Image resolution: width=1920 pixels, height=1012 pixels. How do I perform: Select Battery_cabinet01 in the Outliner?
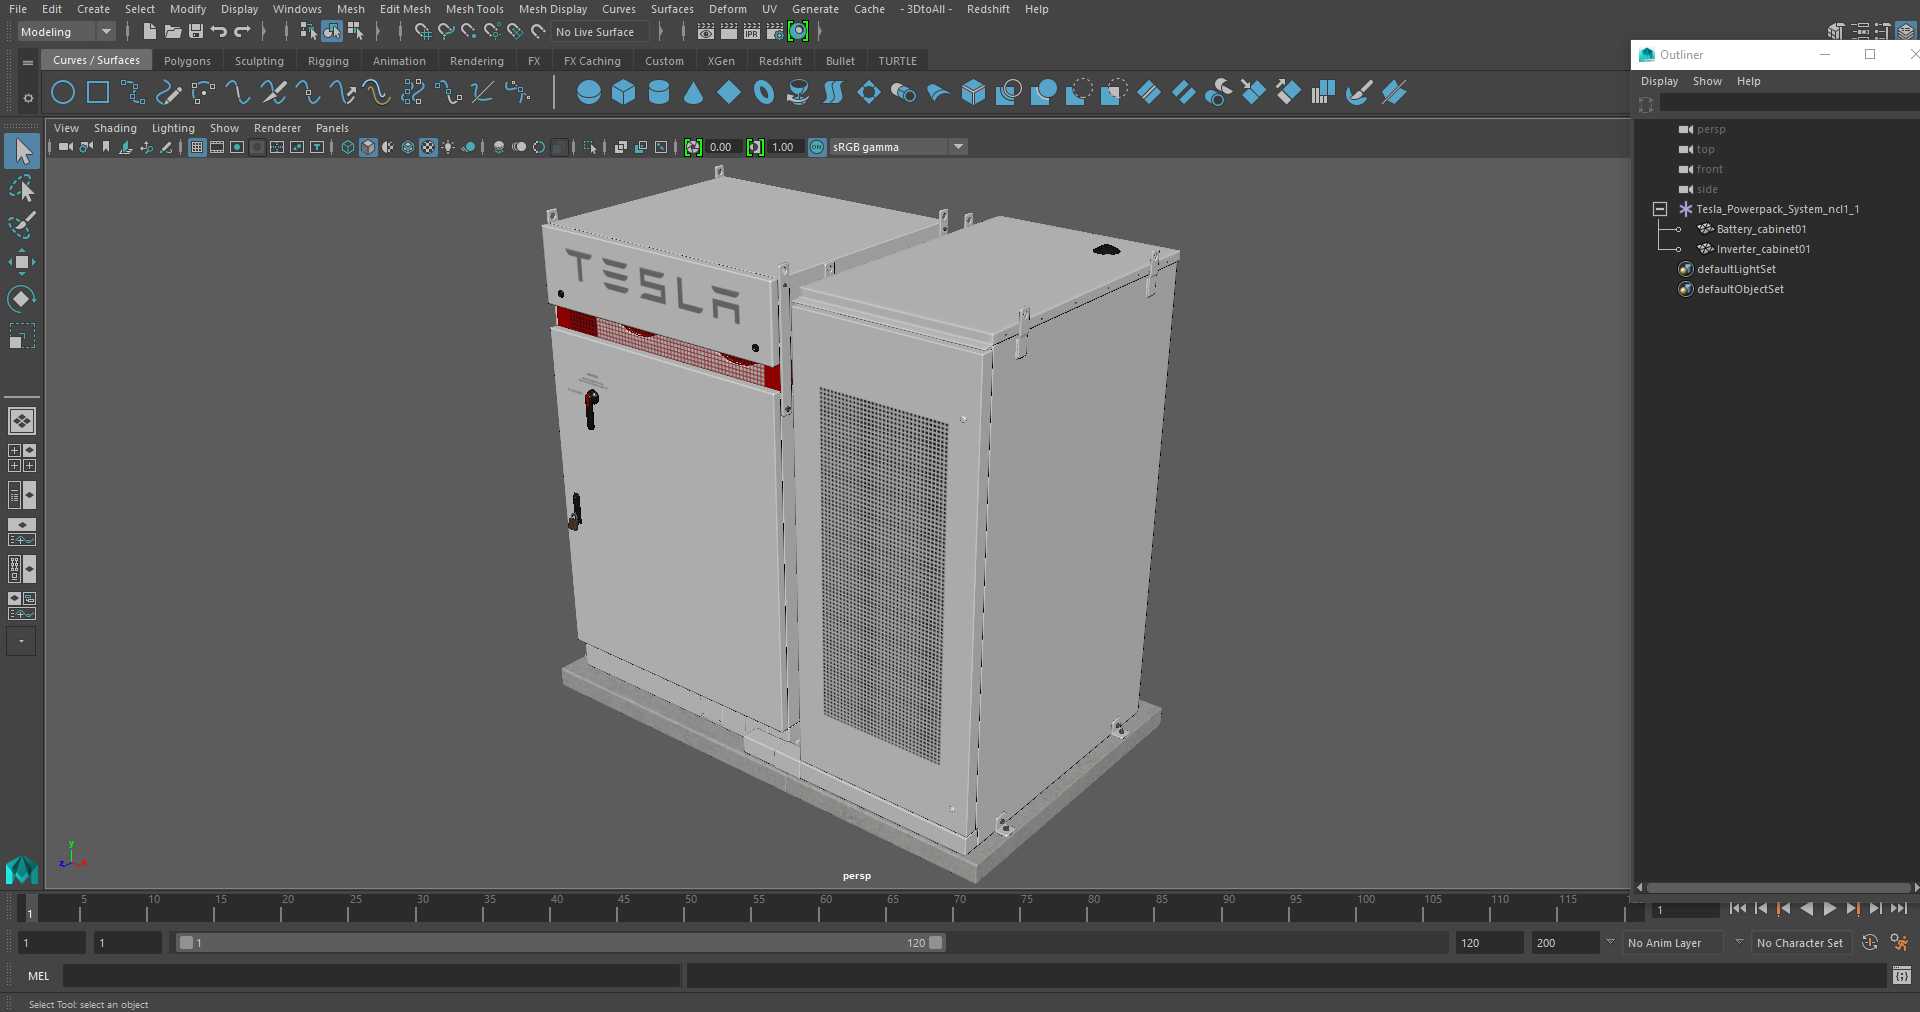point(1761,229)
